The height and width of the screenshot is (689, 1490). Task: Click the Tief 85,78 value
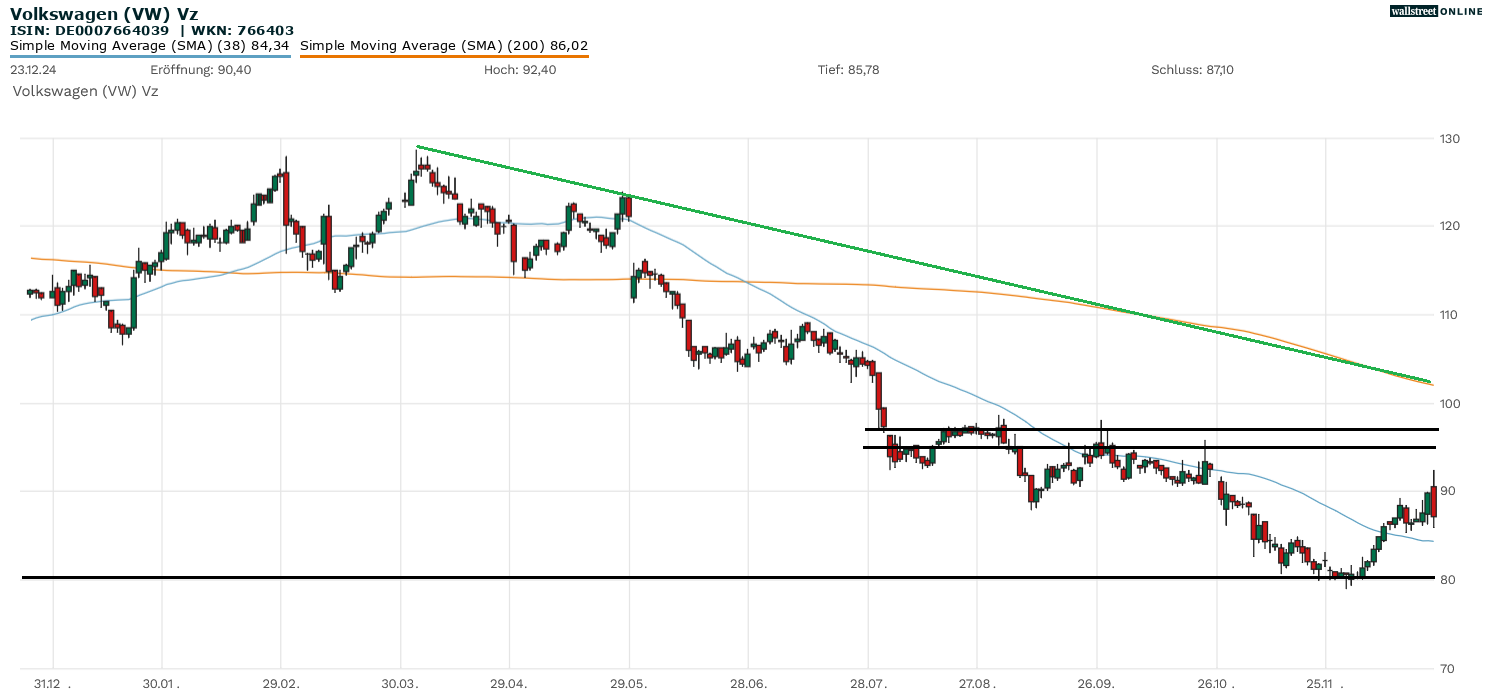[848, 70]
